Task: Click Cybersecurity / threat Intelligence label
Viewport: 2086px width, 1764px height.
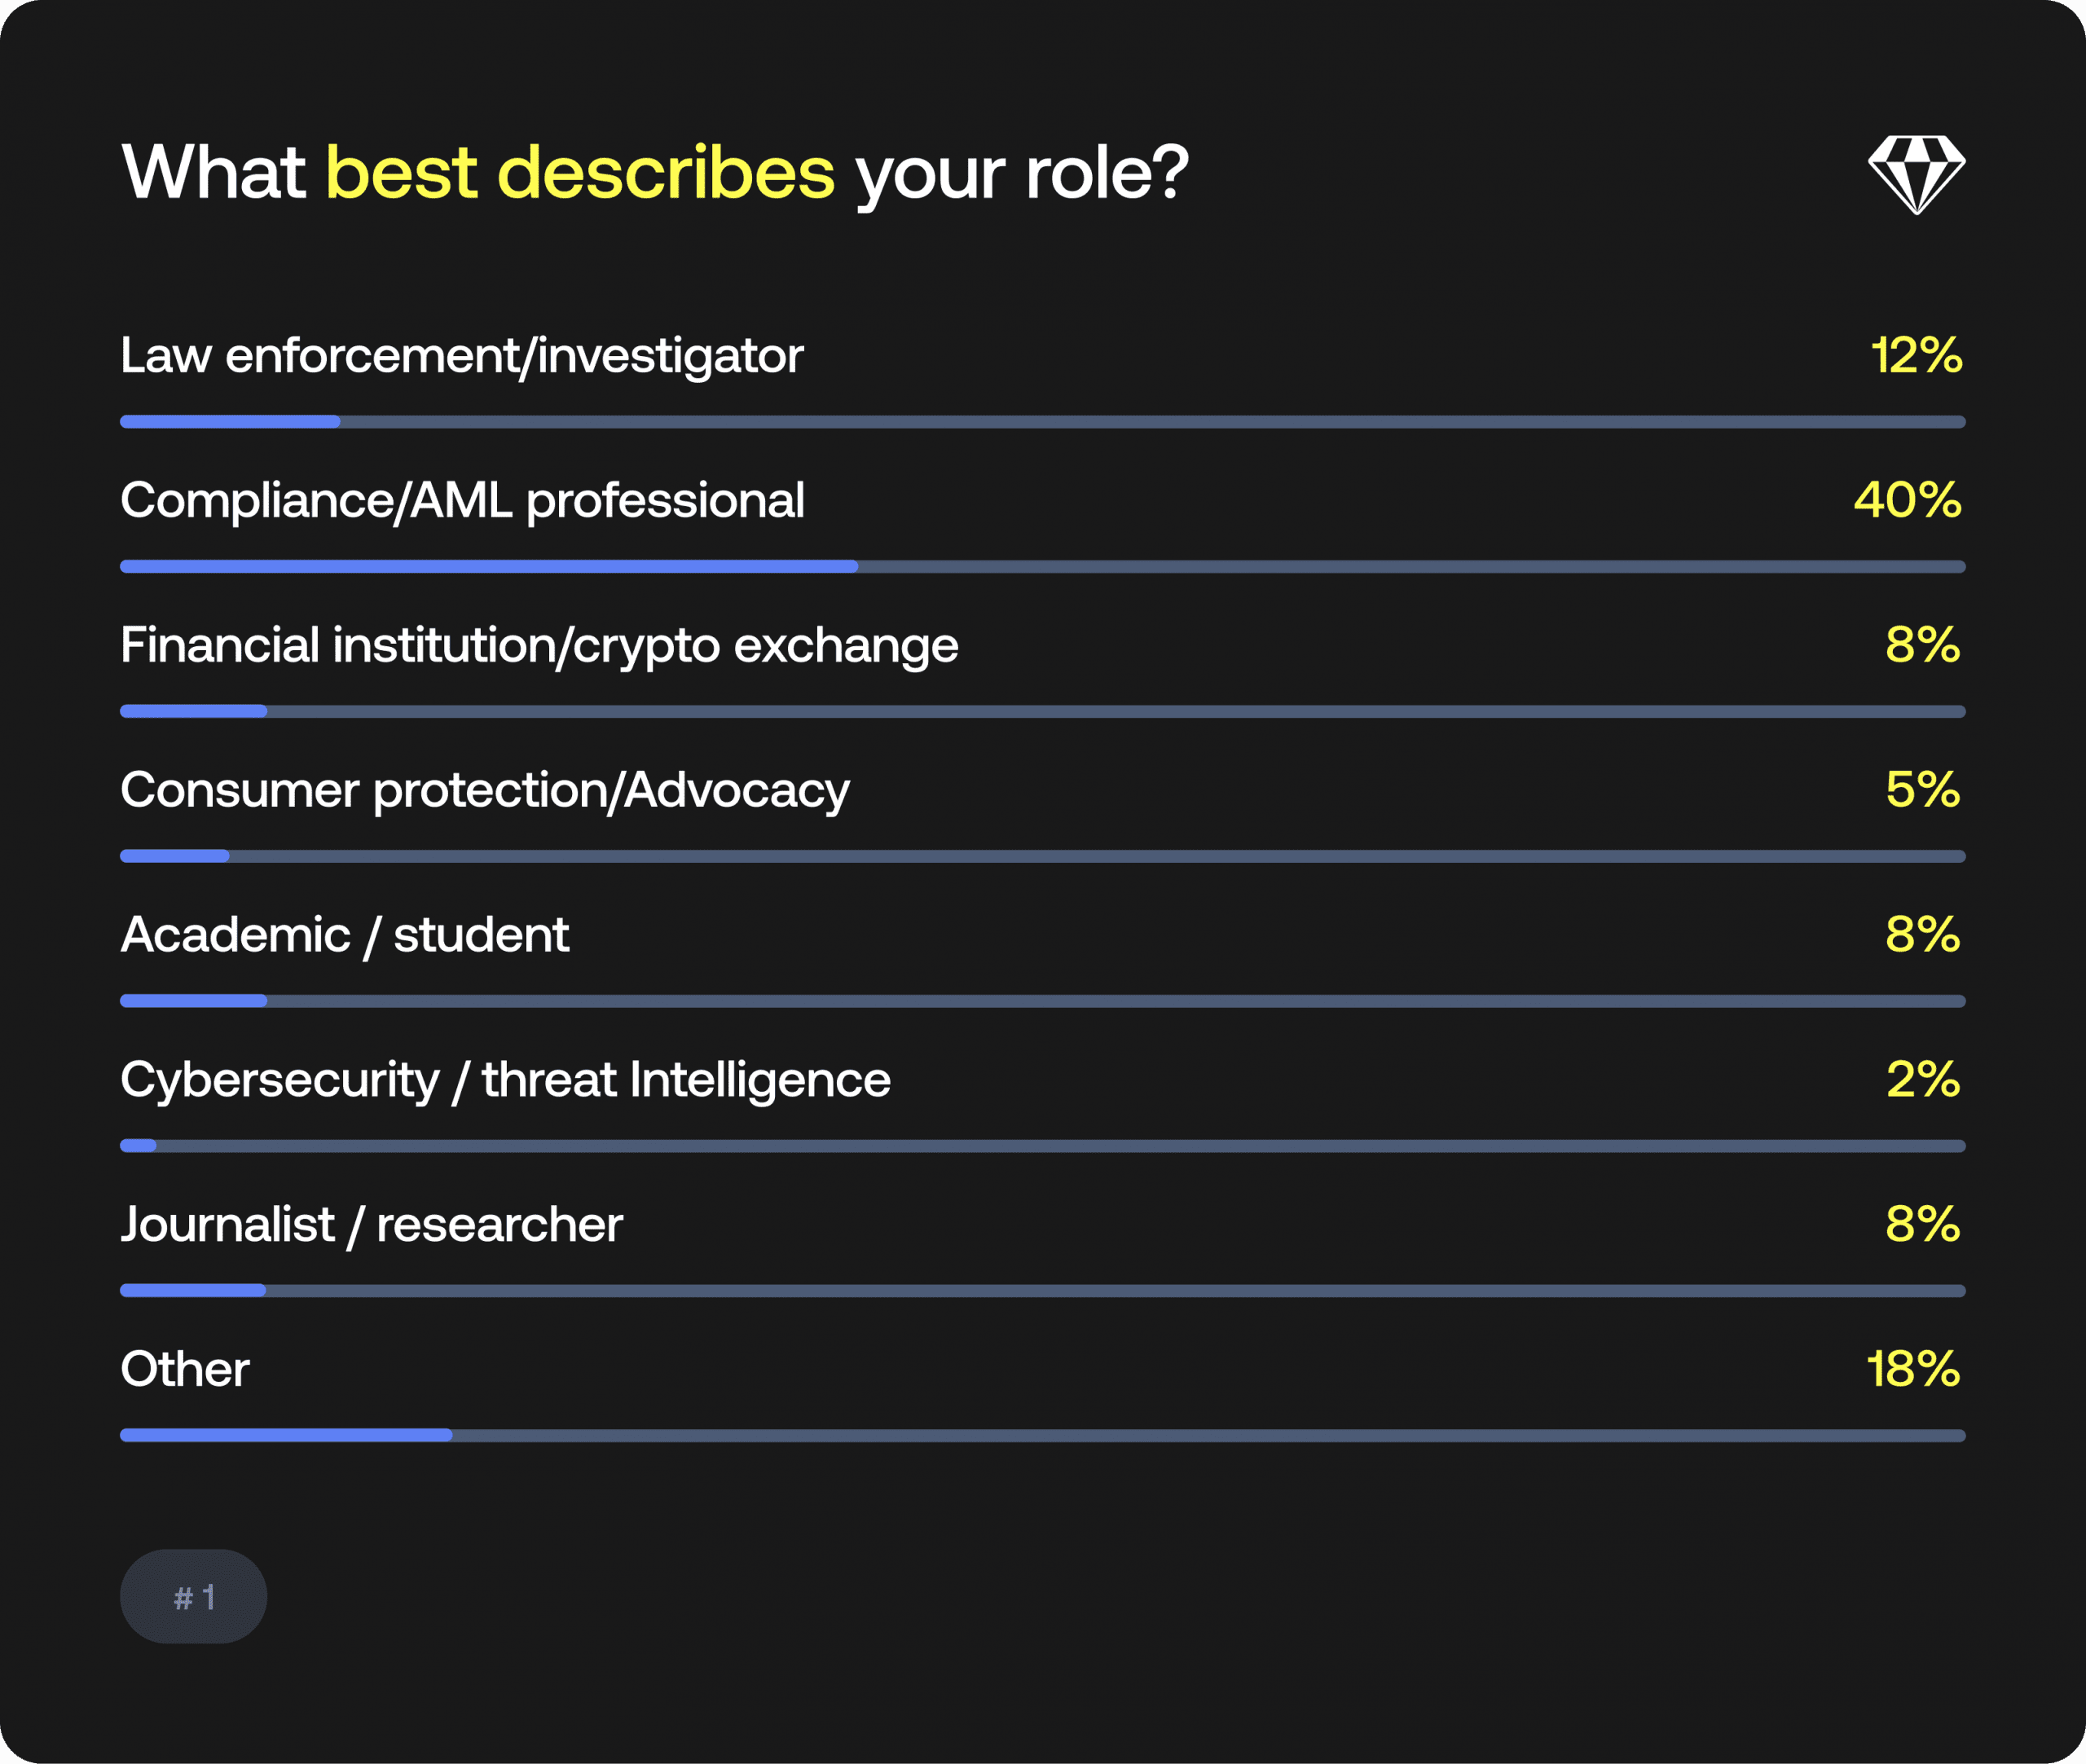Action: click(x=505, y=1080)
